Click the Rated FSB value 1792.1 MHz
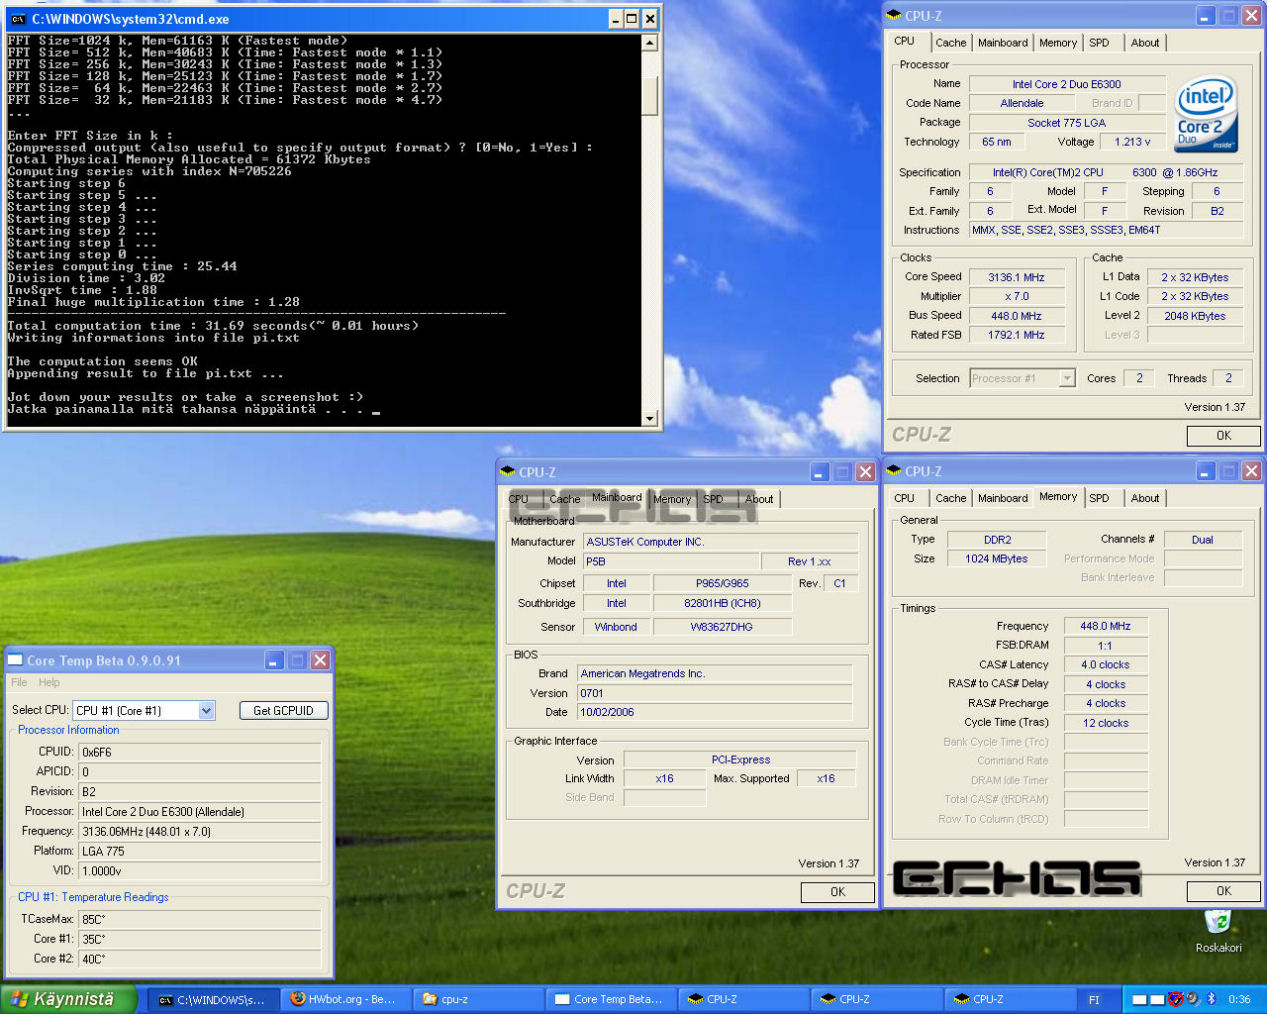The width and height of the screenshot is (1267, 1014). 1015,335
